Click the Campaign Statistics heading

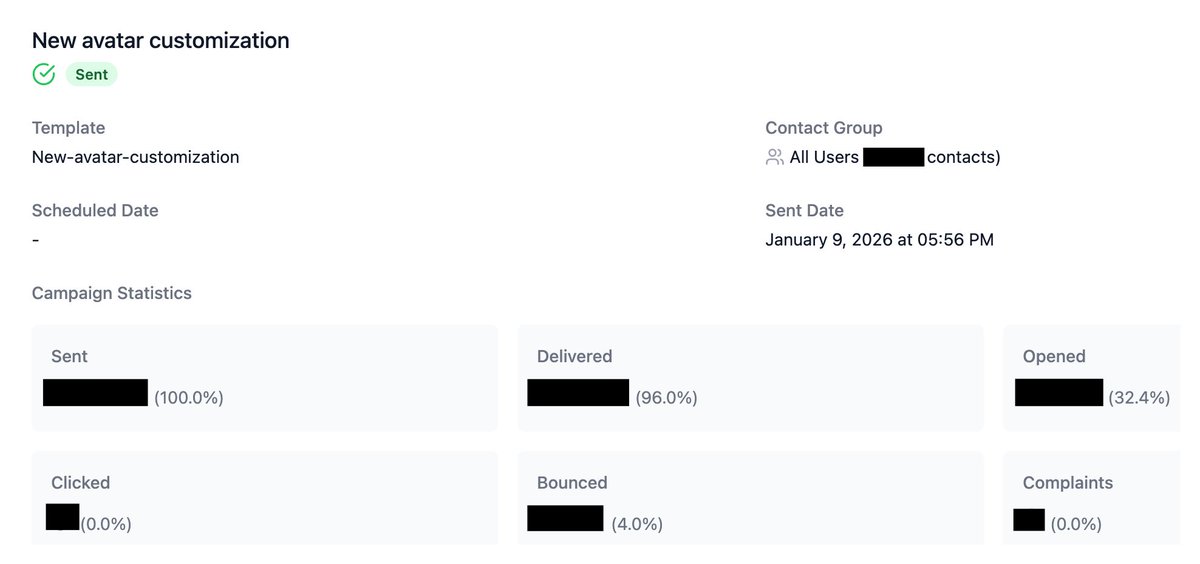click(112, 293)
